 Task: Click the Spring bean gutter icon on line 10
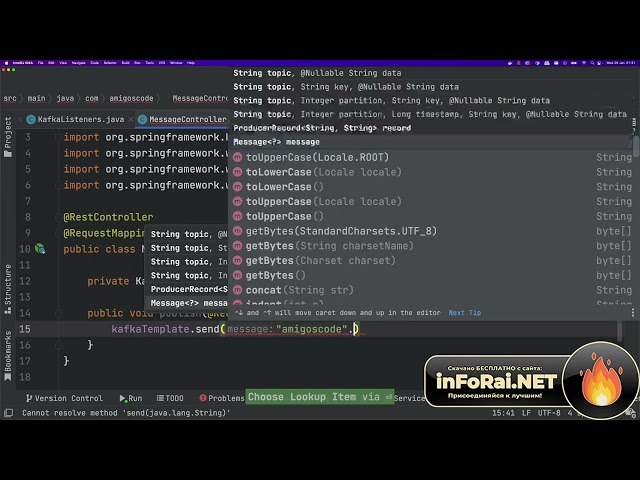40,249
